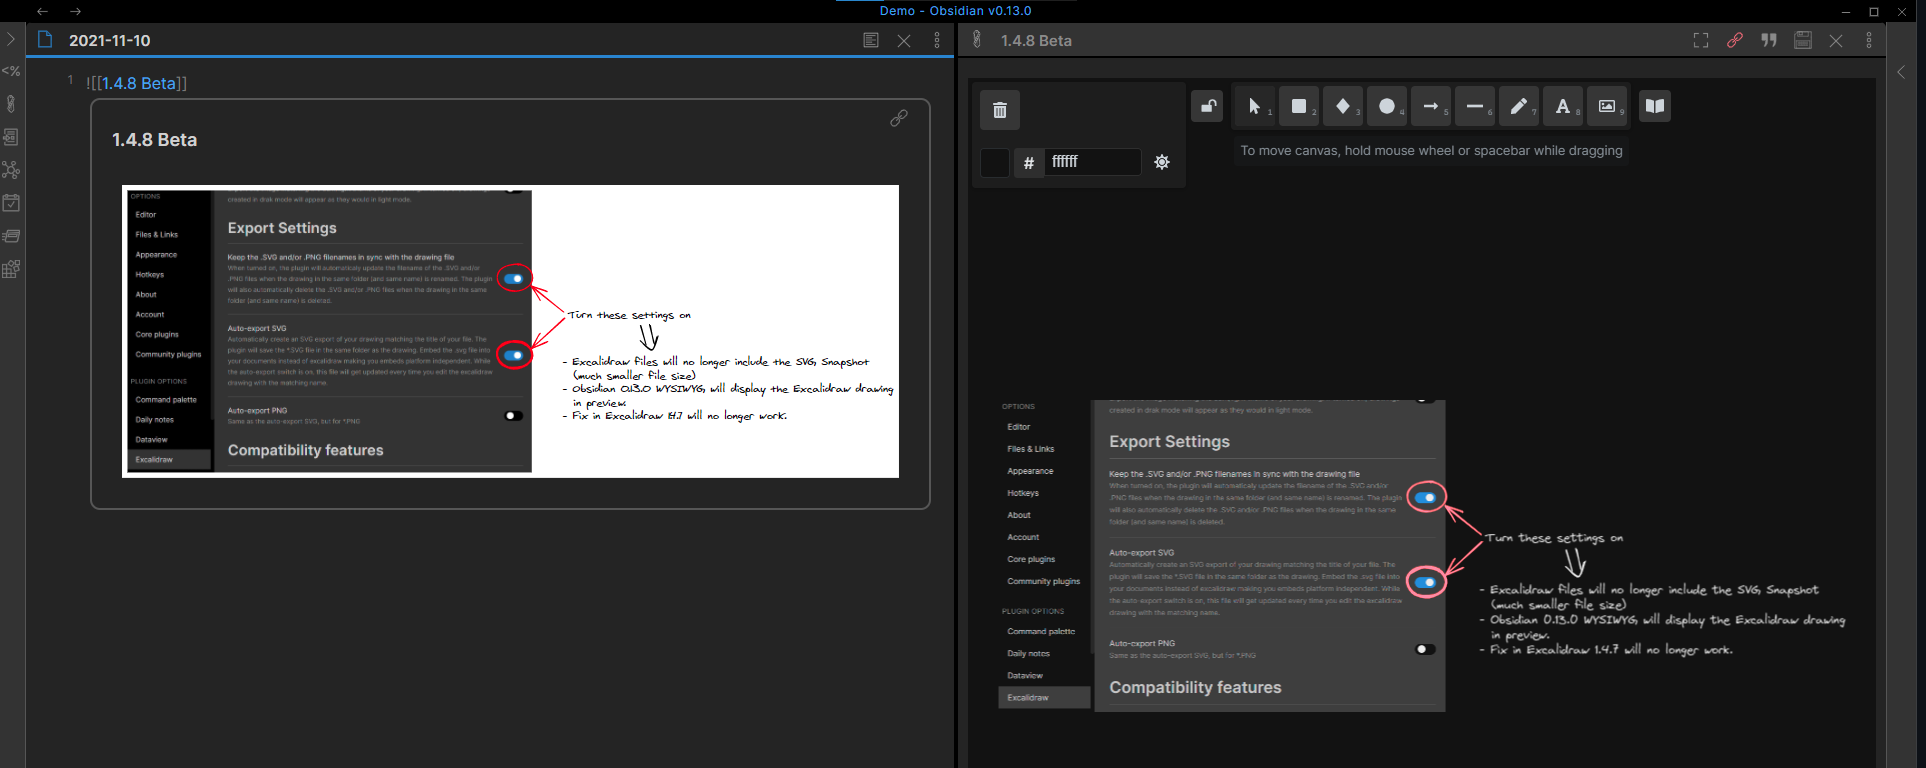Select the Diamond tool
Screen dimensions: 1926x768
tap(1343, 106)
